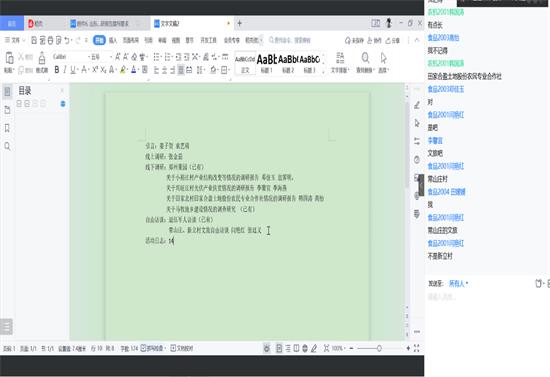Click the superscript X² icon

tap(95, 70)
